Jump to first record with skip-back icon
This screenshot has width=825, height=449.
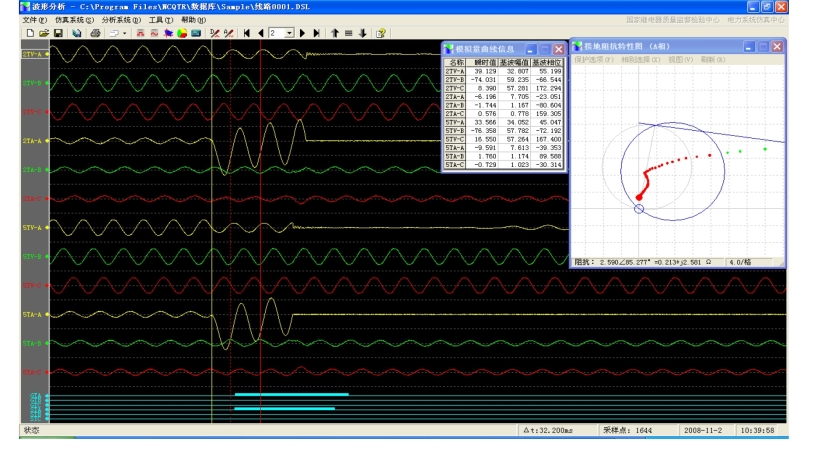click(247, 33)
